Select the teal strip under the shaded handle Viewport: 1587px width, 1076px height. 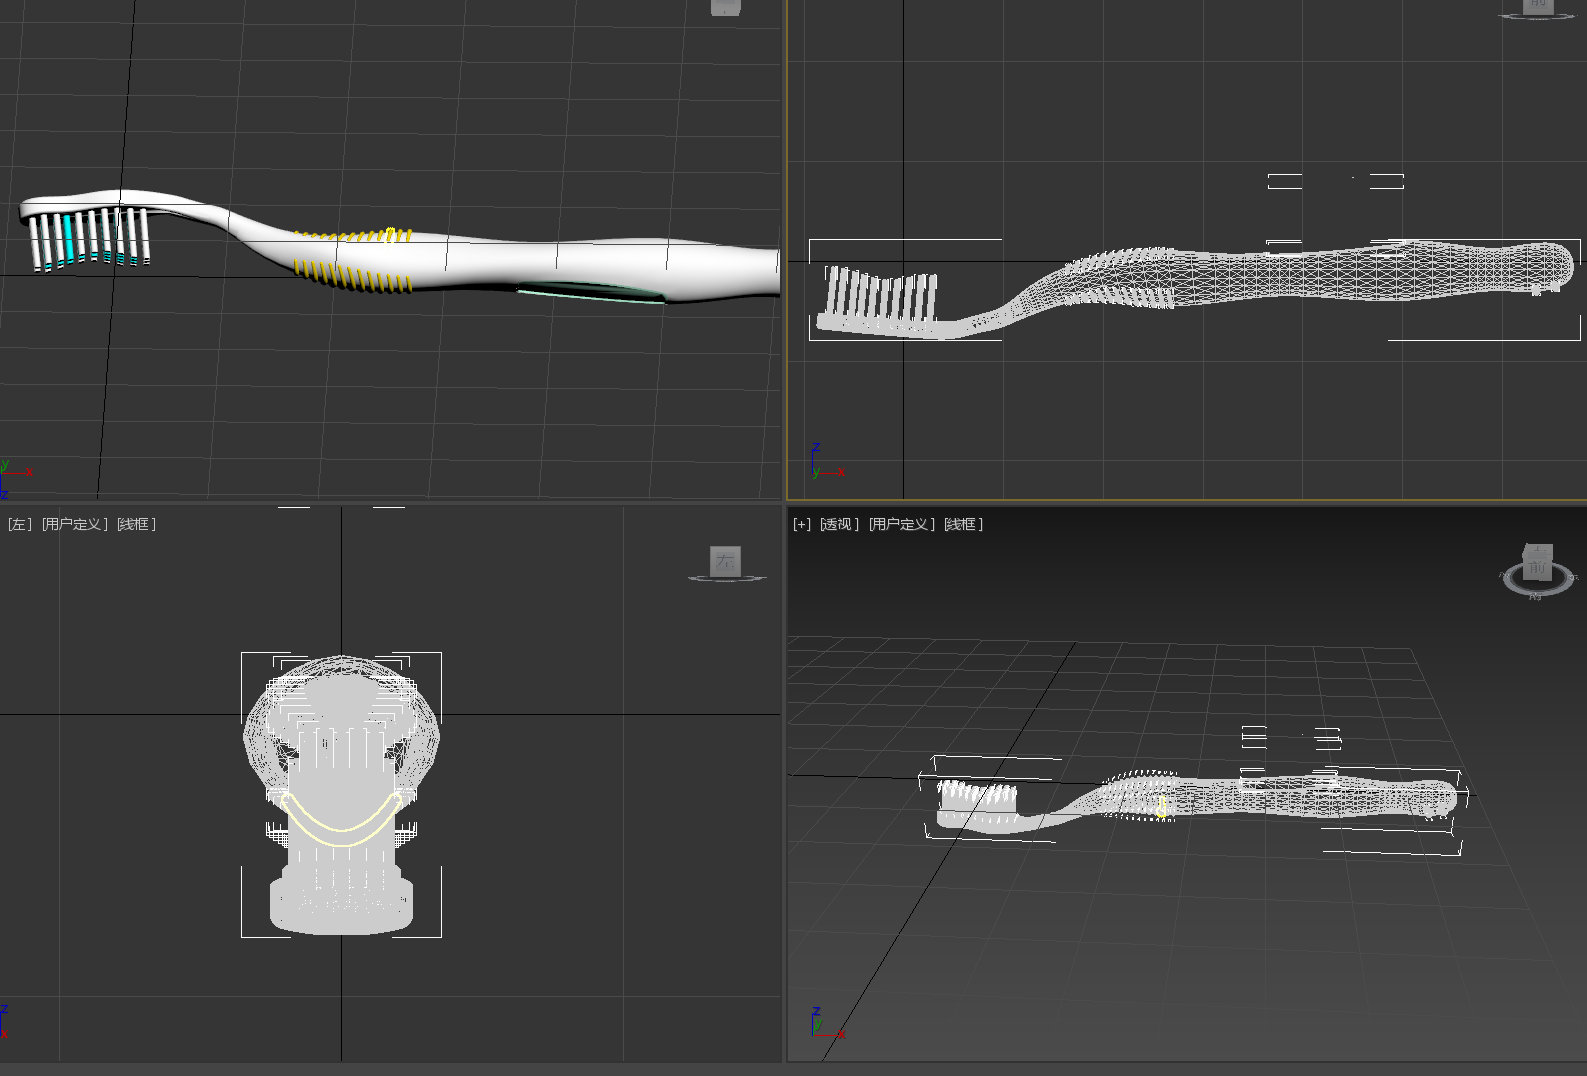pyautogui.click(x=590, y=293)
